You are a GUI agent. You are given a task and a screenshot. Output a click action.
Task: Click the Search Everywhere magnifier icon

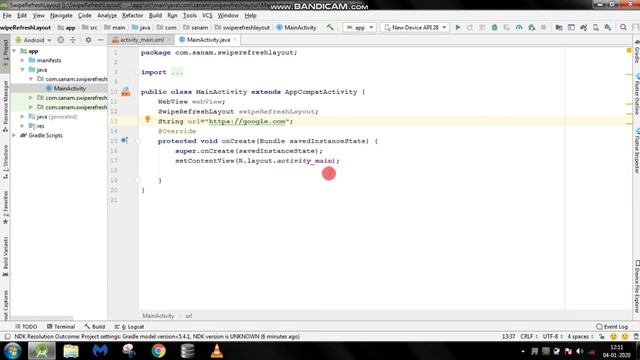623,27
